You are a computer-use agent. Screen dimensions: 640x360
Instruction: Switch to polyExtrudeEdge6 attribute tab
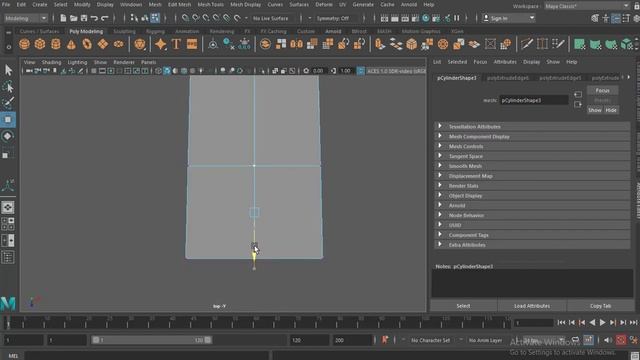click(508, 78)
